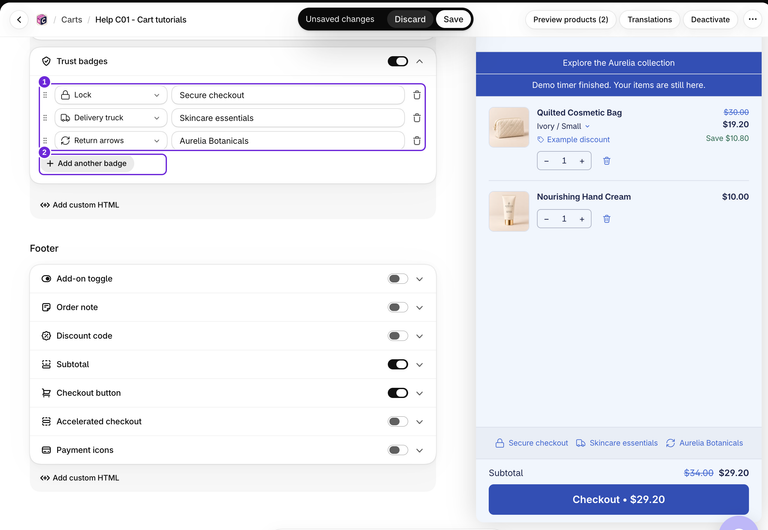Turn off the Subtotal switch
Image resolution: width=768 pixels, height=530 pixels.
pyautogui.click(x=398, y=364)
